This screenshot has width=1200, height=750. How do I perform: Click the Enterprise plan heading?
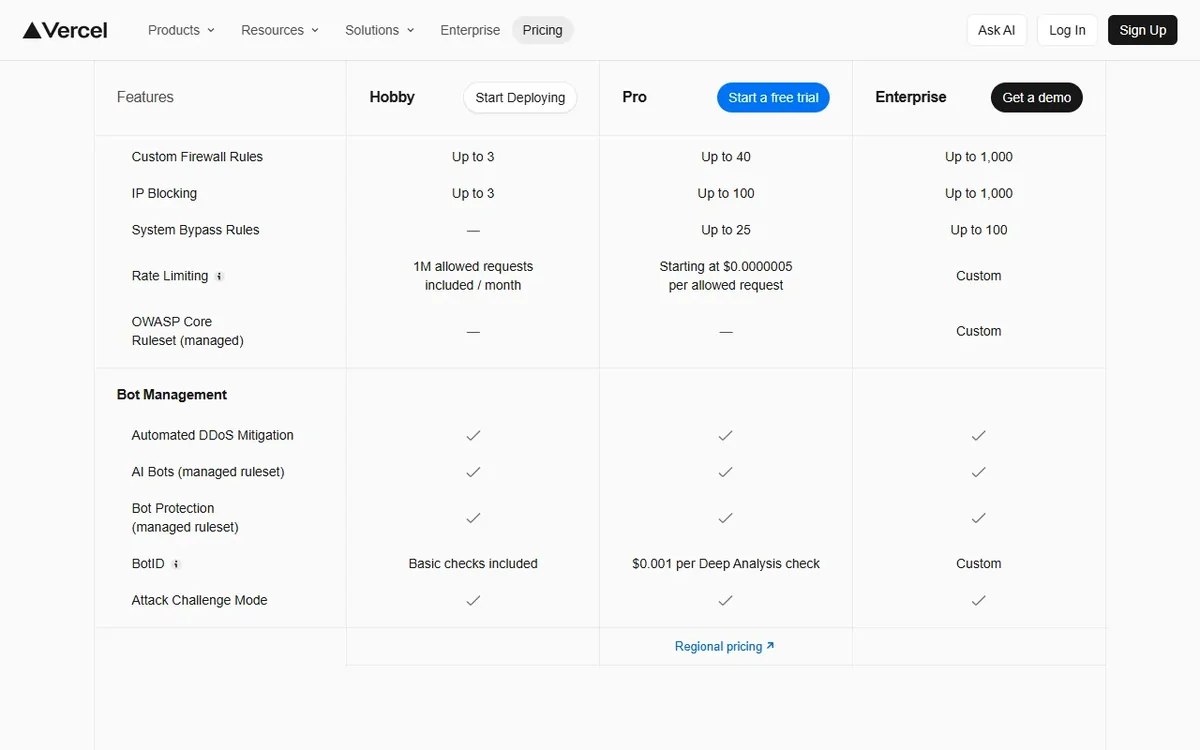tap(911, 97)
